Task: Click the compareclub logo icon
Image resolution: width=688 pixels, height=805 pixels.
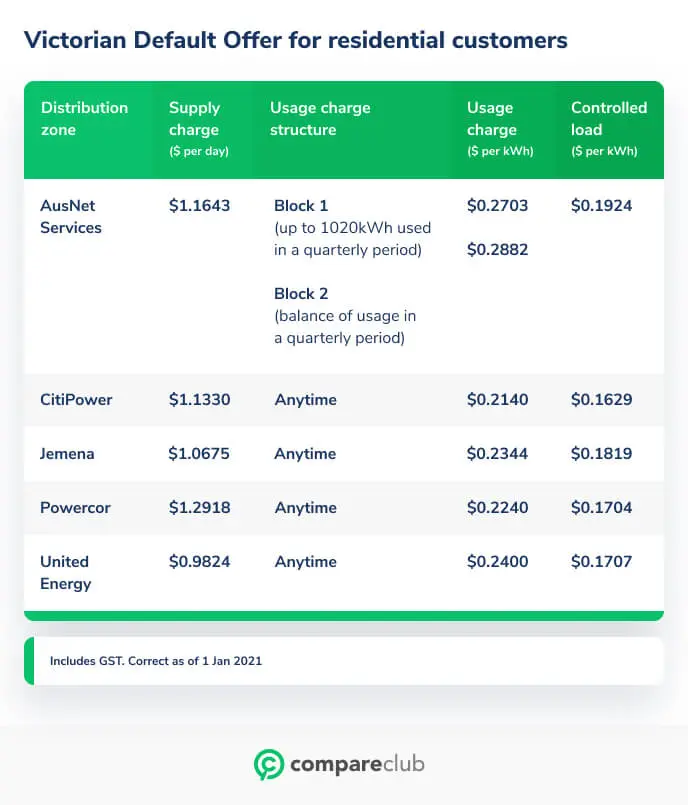Action: pyautogui.click(x=269, y=764)
